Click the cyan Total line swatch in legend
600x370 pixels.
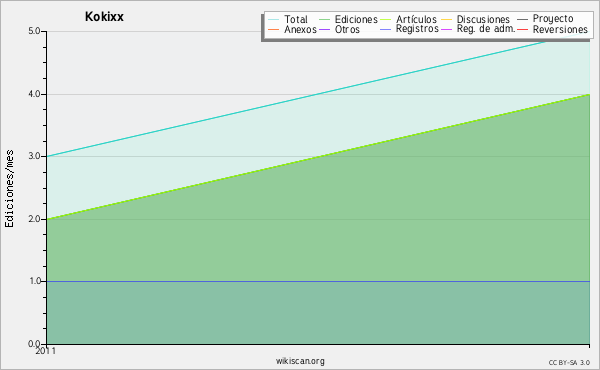tap(274, 20)
